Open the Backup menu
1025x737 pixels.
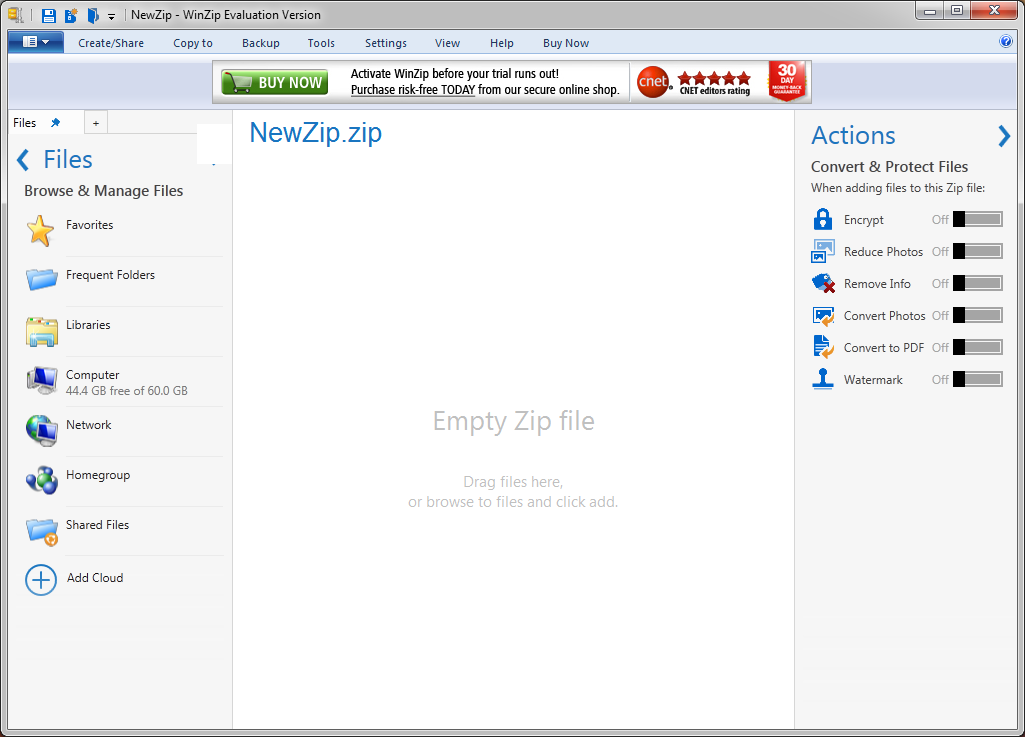coord(261,43)
